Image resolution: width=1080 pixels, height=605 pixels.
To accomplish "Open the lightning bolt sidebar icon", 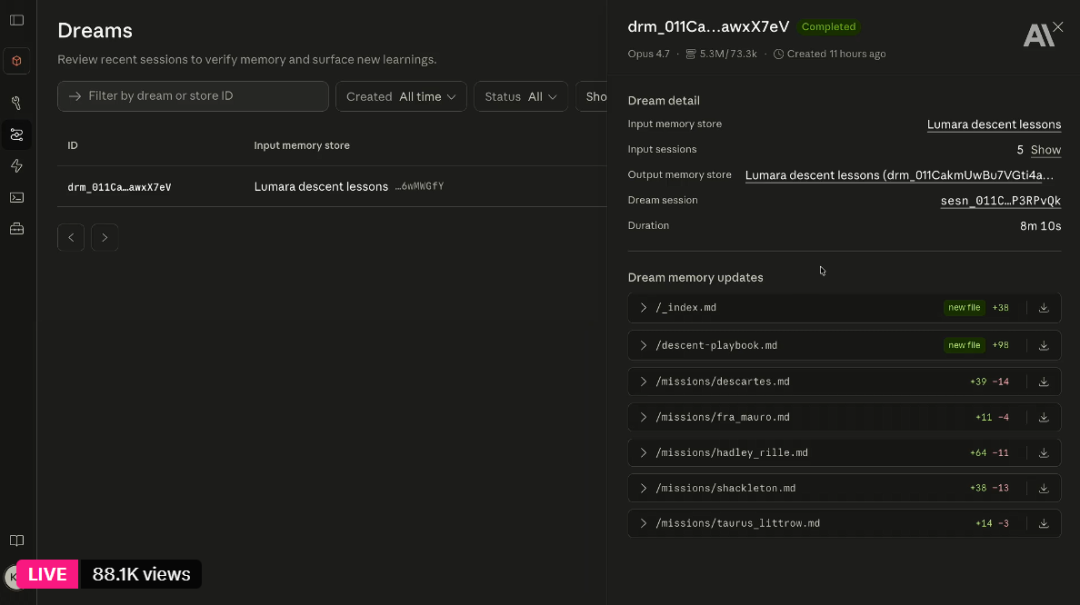I will pyautogui.click(x=17, y=166).
